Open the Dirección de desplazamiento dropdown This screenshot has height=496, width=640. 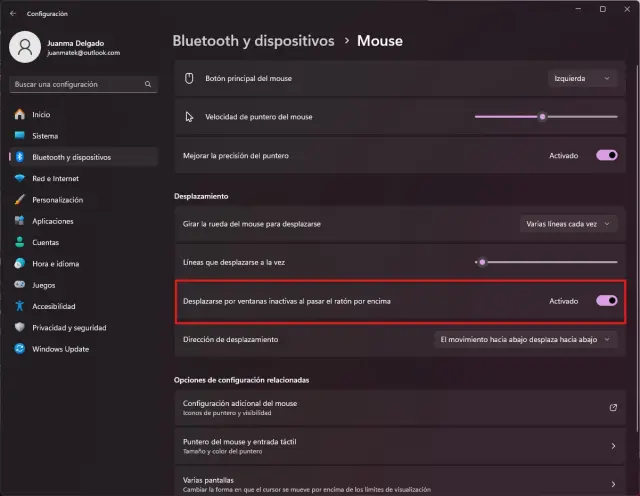pos(527,340)
